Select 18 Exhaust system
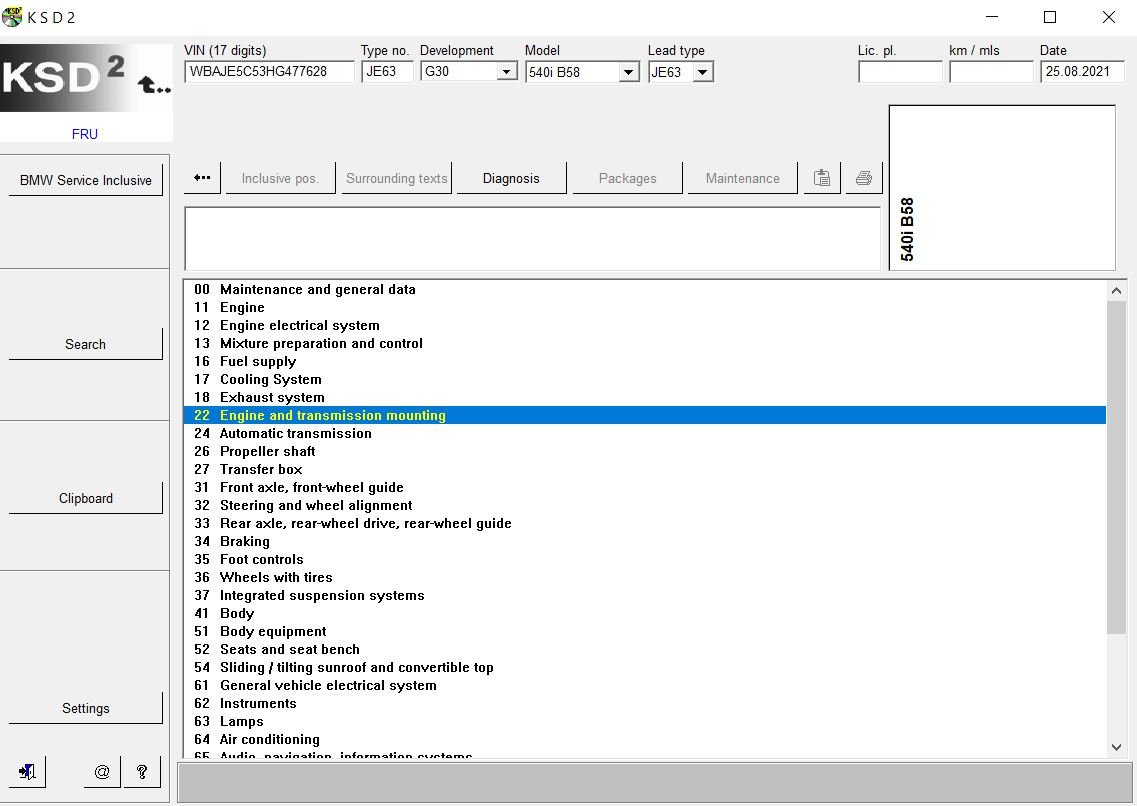 645,397
